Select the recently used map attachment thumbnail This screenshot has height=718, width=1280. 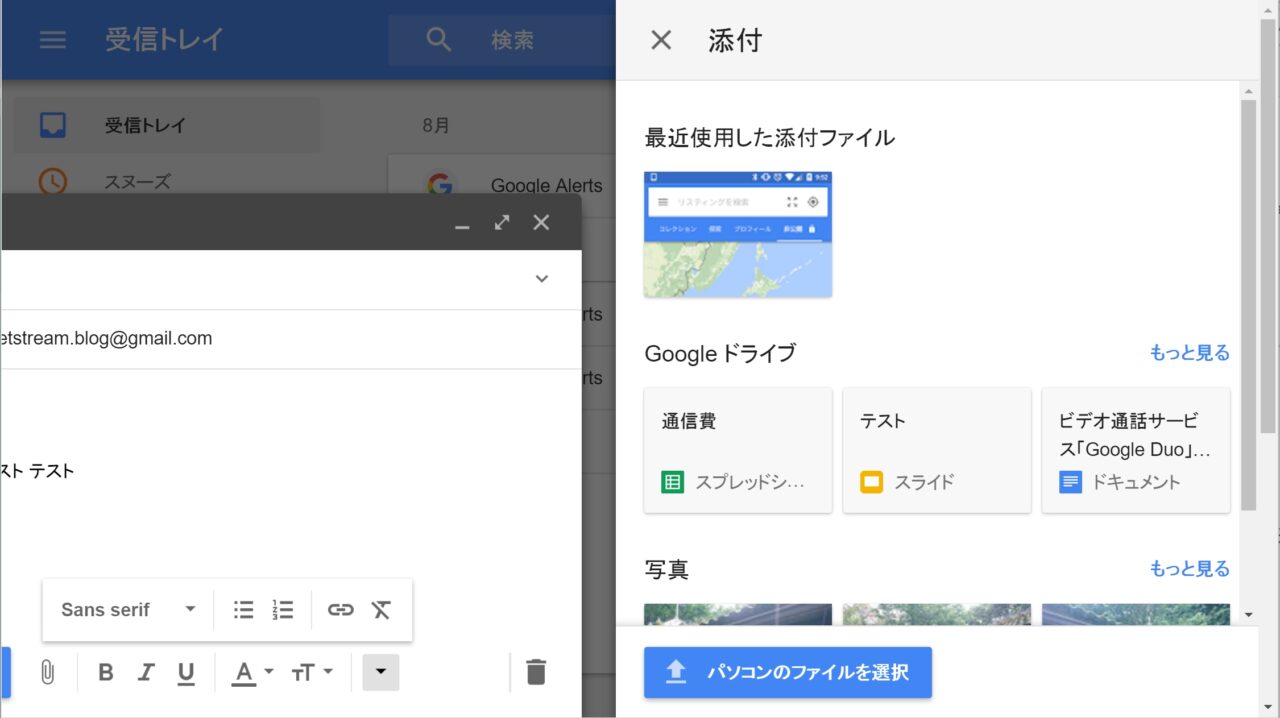pos(738,234)
